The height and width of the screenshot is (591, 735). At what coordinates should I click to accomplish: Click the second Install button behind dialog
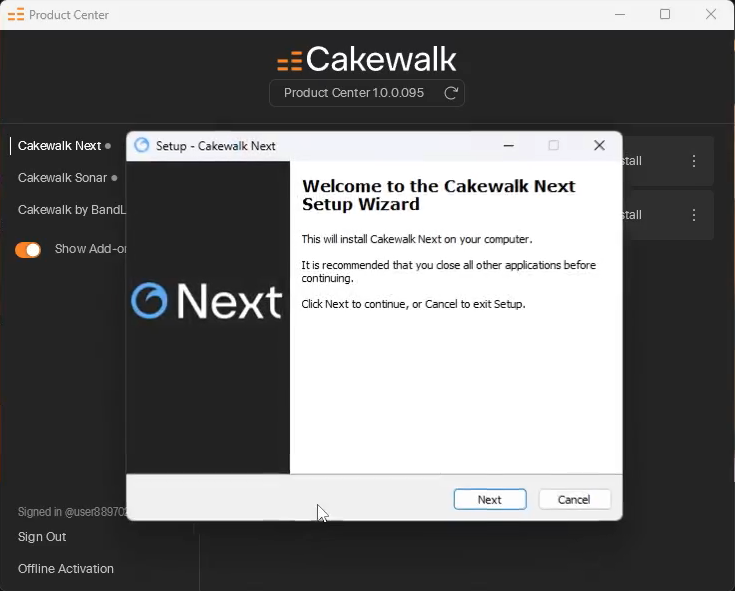632,215
